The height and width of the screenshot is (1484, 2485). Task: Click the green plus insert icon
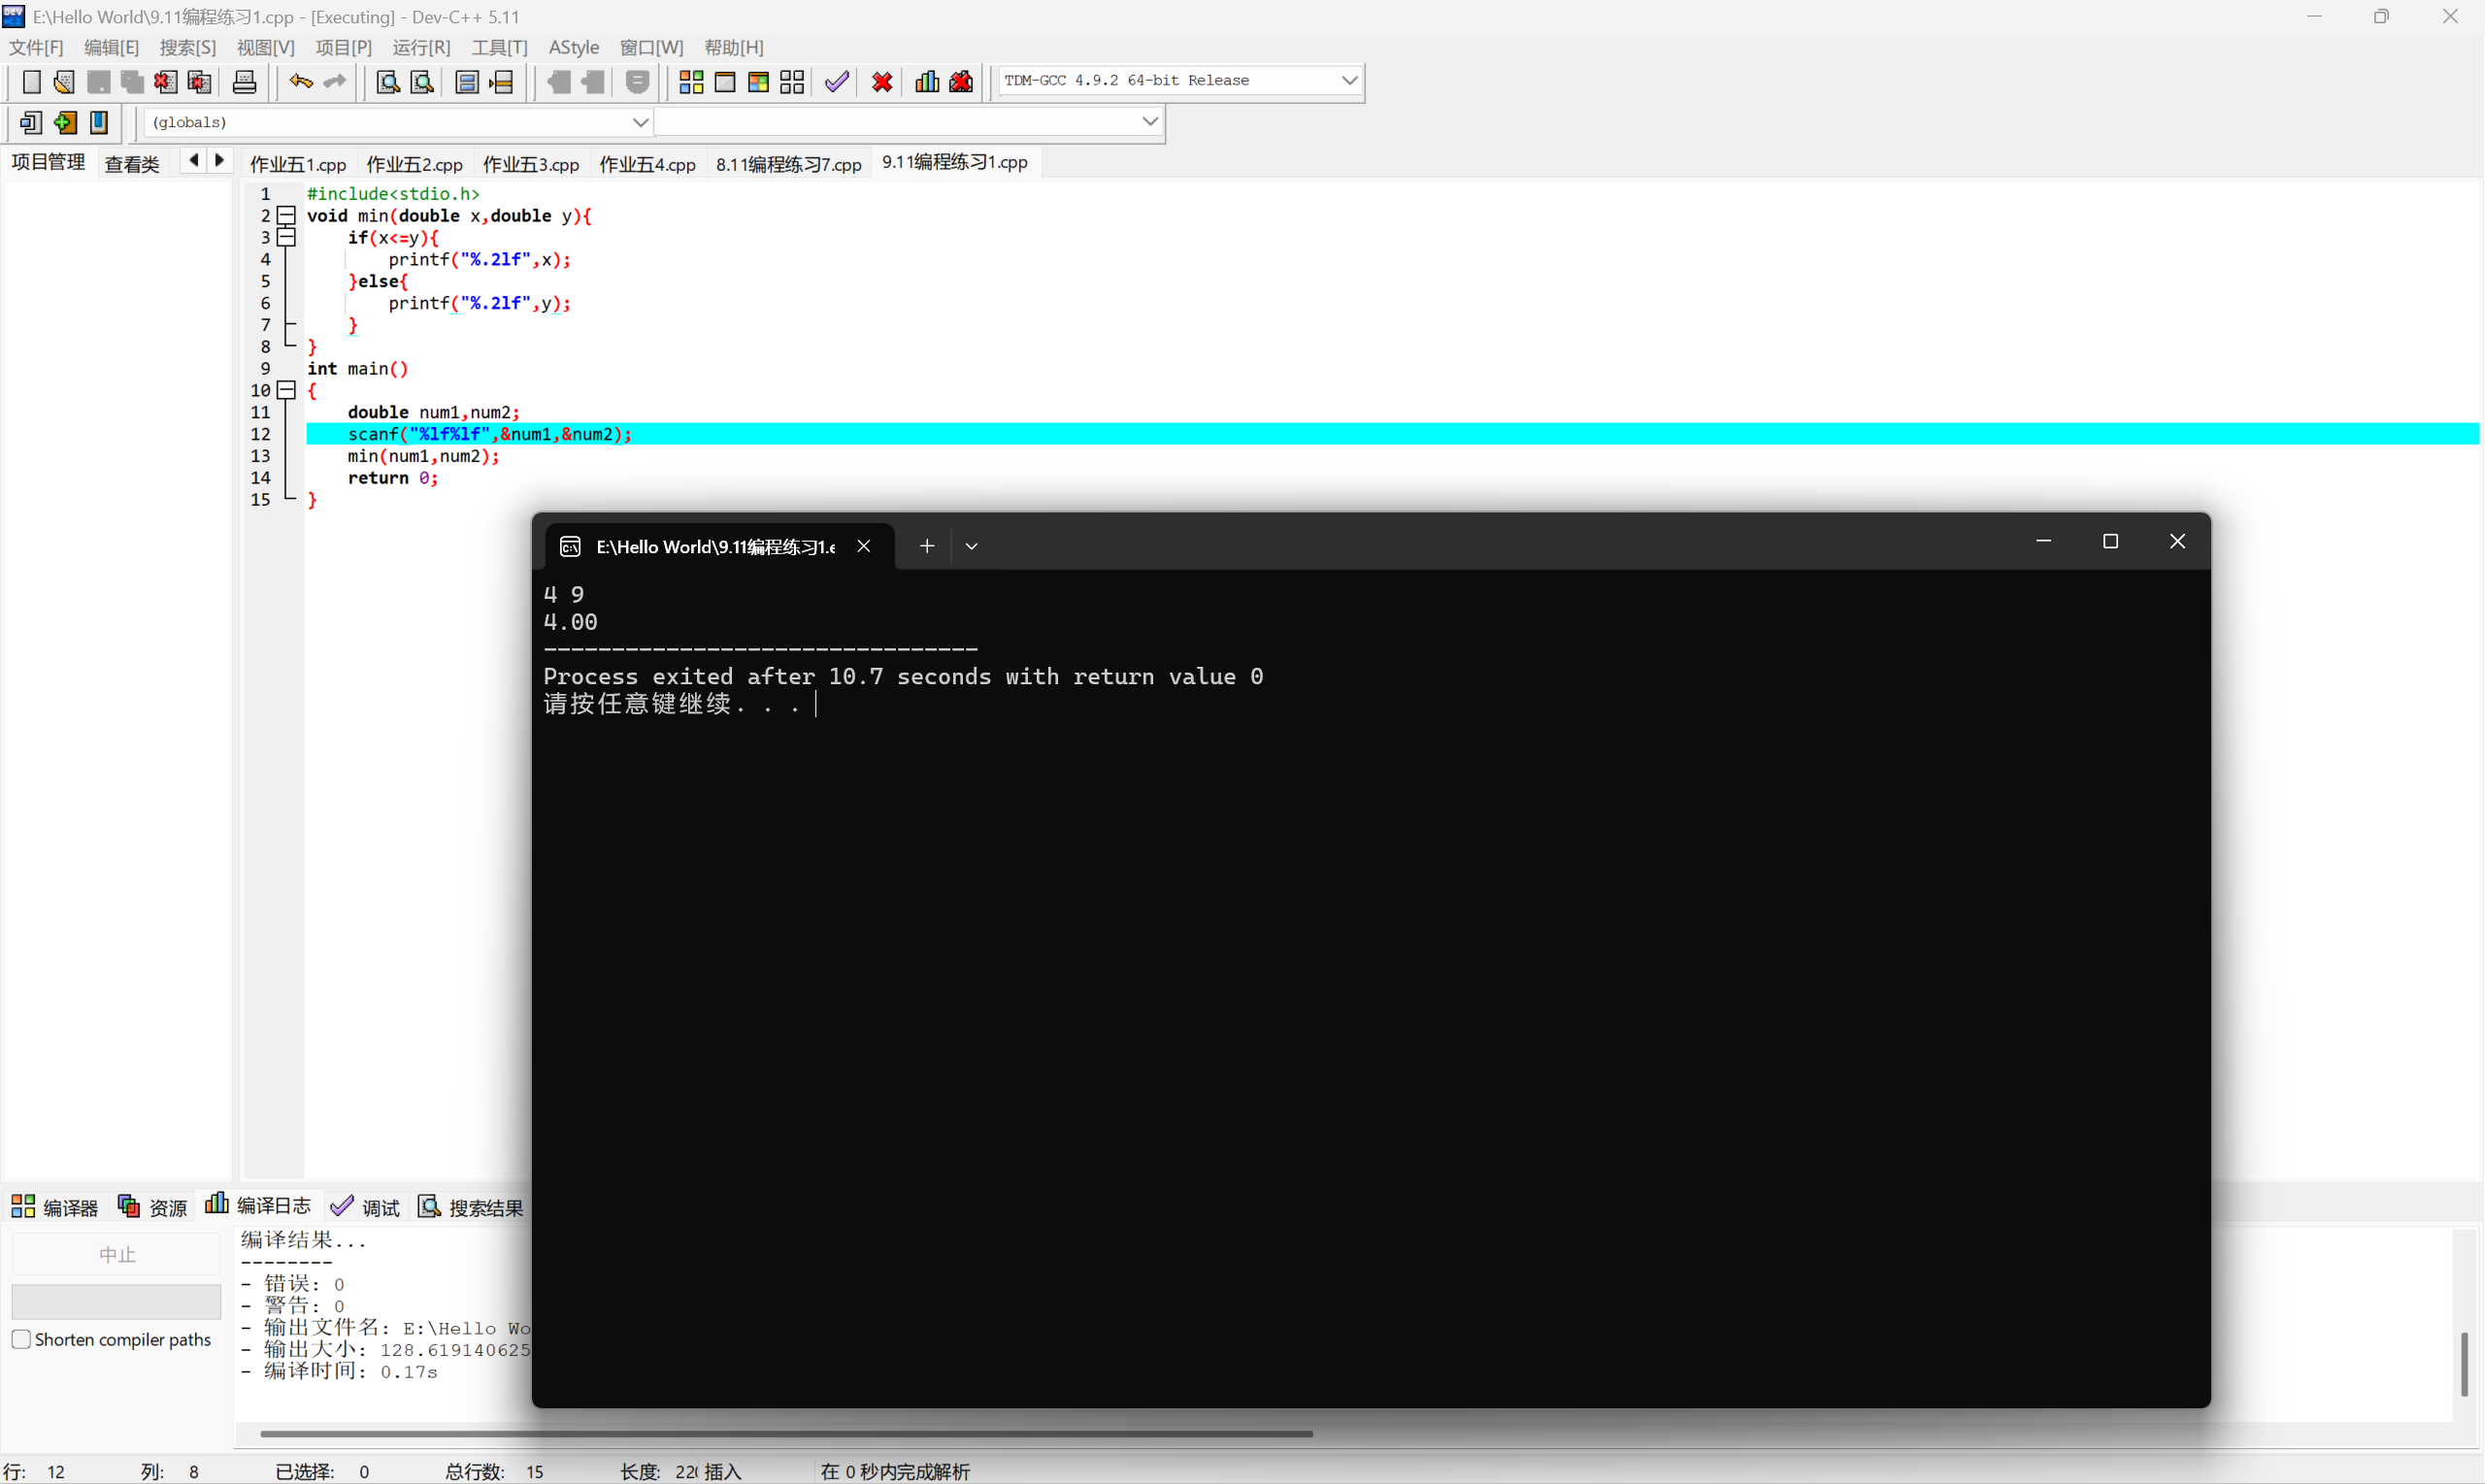[x=65, y=122]
